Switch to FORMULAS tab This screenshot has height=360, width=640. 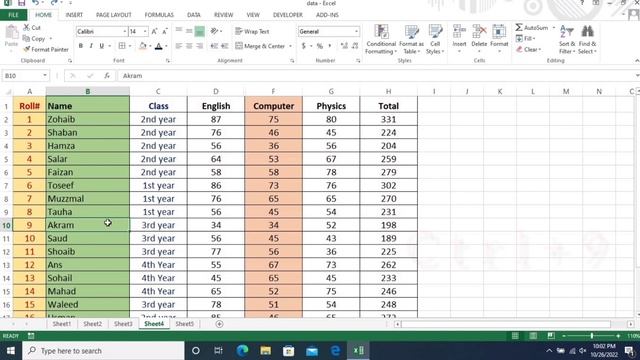pyautogui.click(x=159, y=15)
